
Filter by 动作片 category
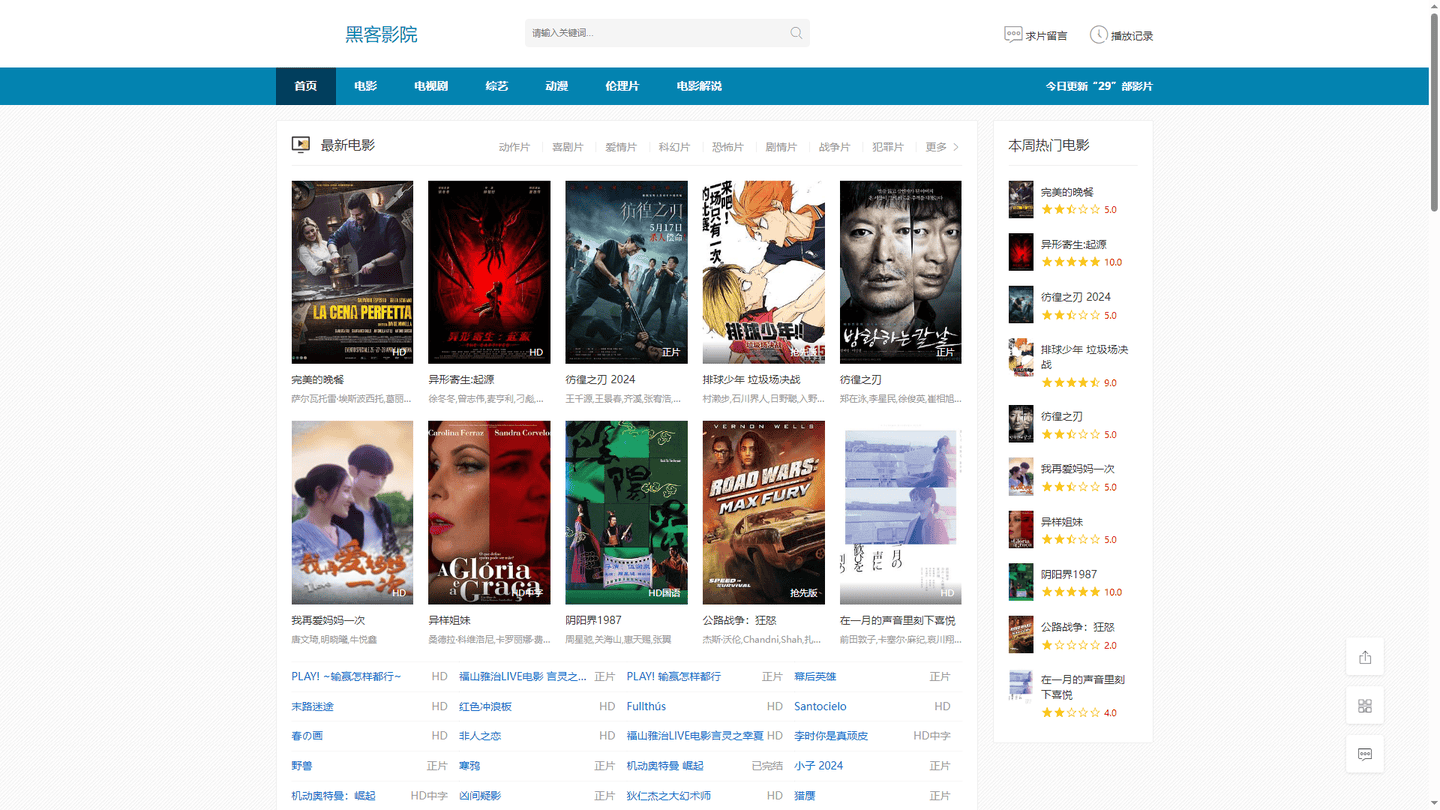[514, 147]
